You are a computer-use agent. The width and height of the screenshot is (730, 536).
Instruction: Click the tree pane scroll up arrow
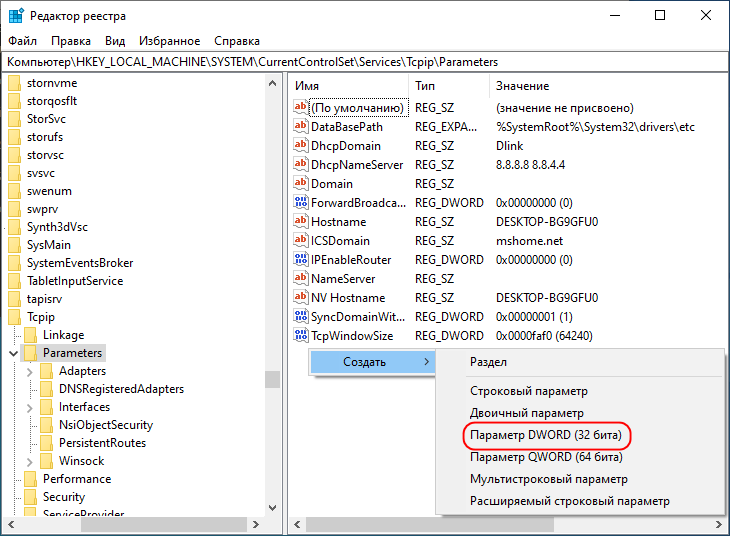pos(273,83)
